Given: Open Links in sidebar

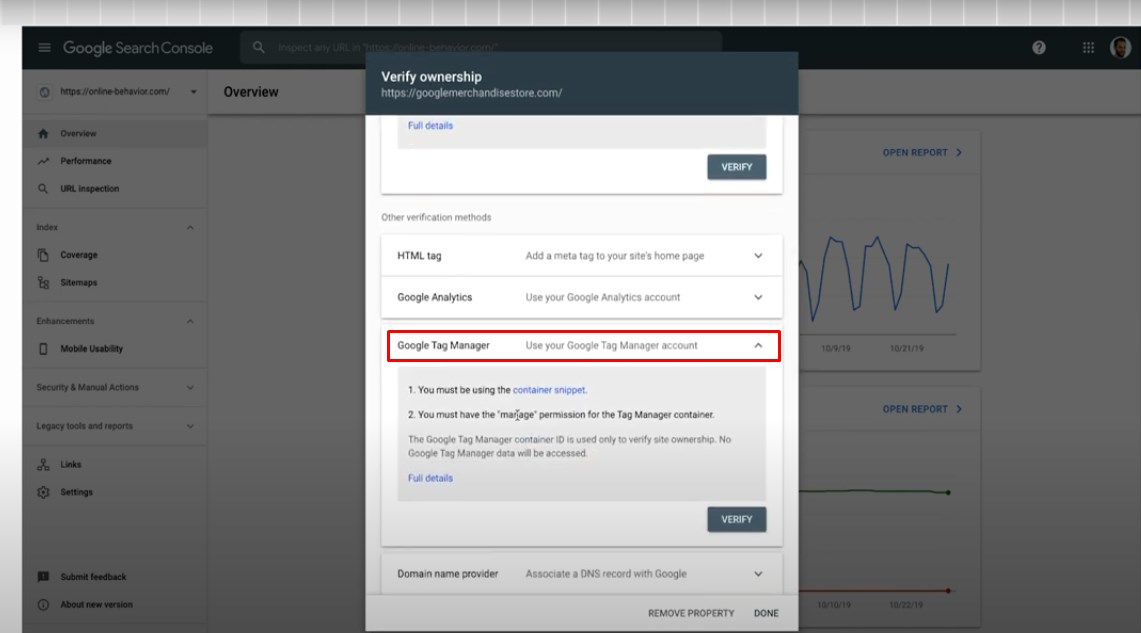Looking at the screenshot, I should [x=71, y=465].
